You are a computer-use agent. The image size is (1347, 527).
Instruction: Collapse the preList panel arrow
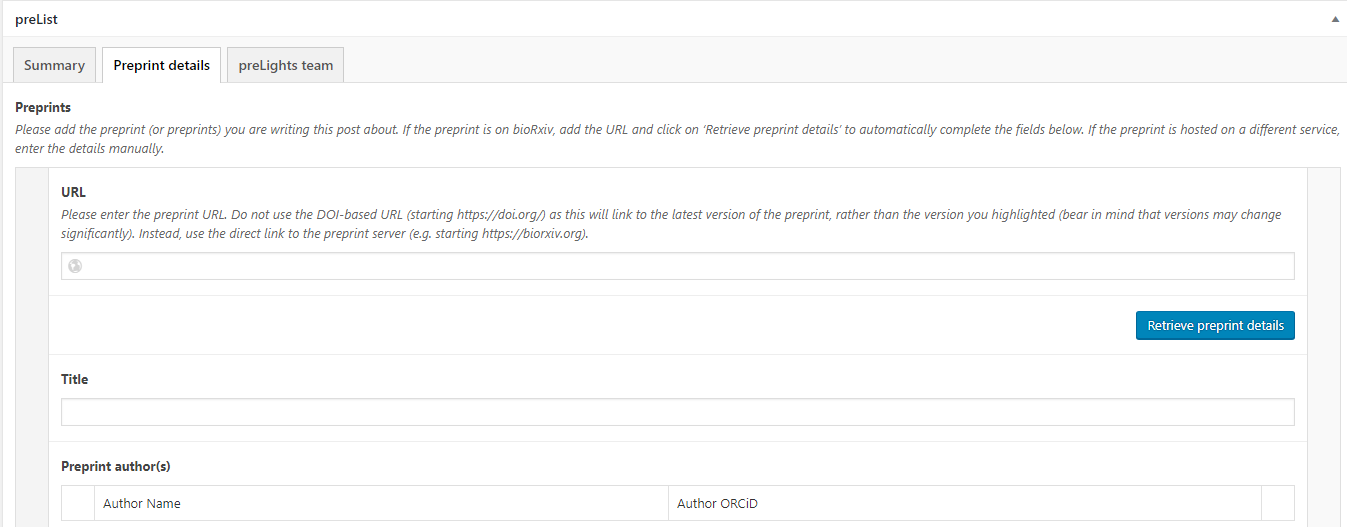coord(1334,19)
